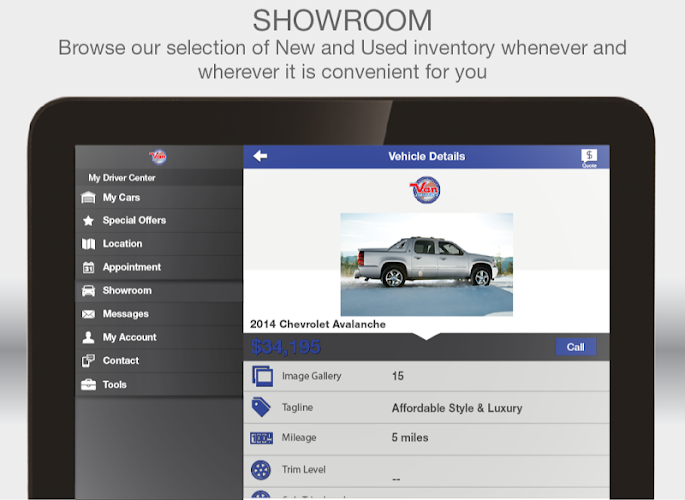This screenshot has height=500, width=685.
Task: Open My Cars menu item
Action: 159,197
